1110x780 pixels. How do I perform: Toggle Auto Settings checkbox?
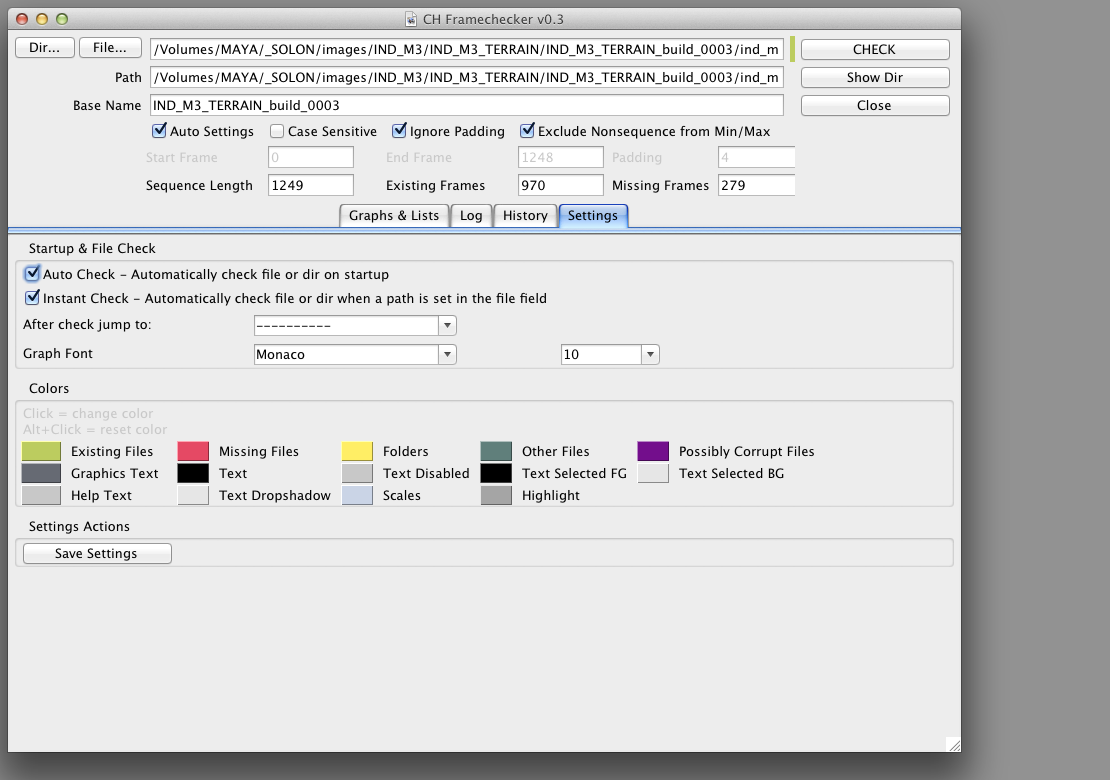click(159, 131)
